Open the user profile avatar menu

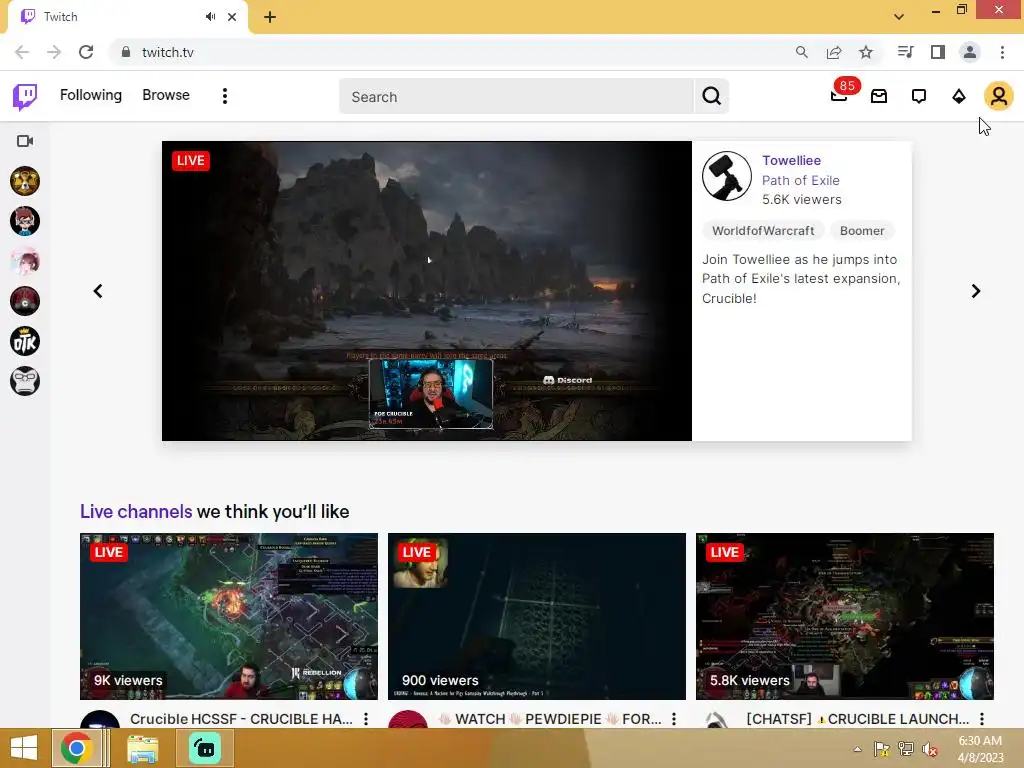point(999,97)
